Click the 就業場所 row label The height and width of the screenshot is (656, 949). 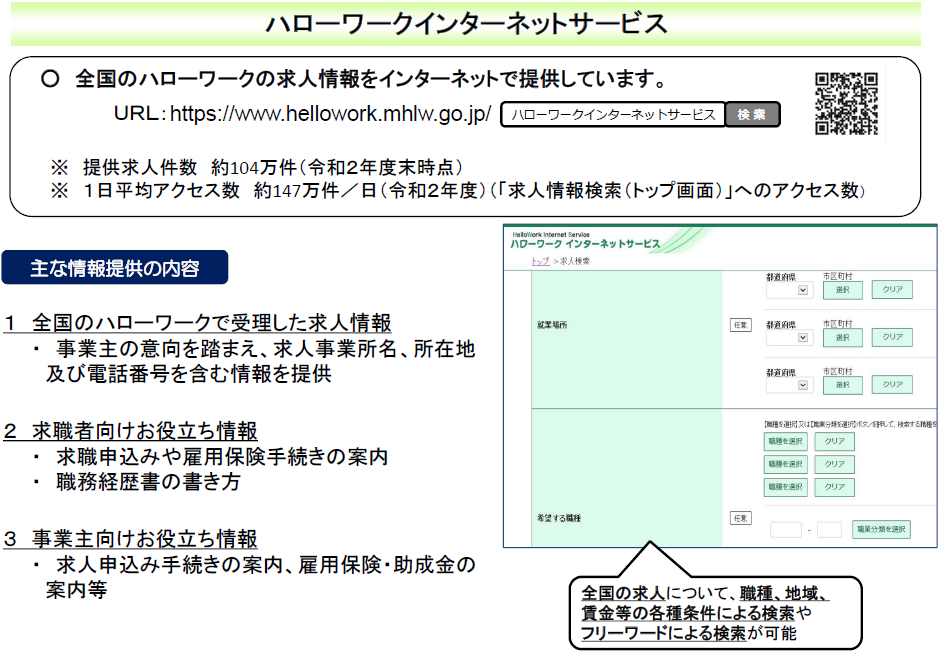tap(551, 325)
